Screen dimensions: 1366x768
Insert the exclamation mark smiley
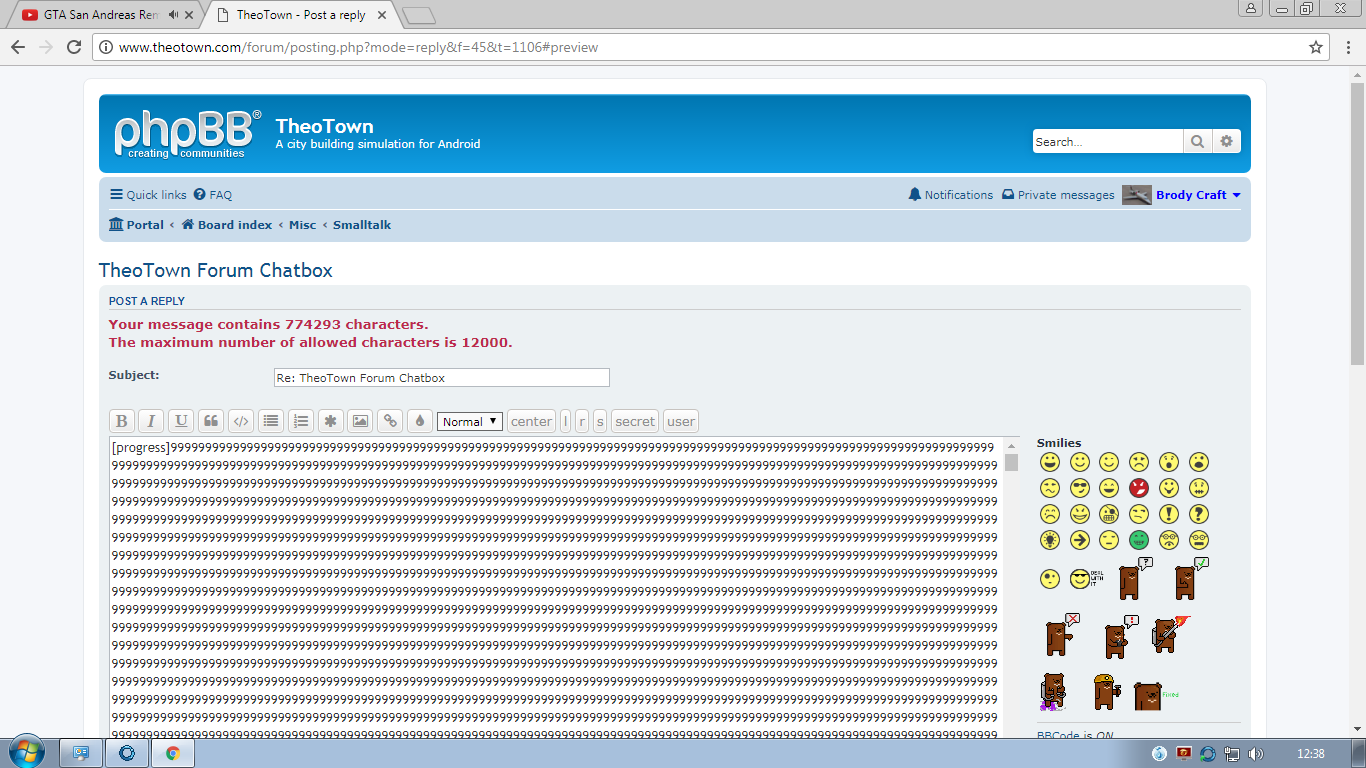click(1168, 514)
